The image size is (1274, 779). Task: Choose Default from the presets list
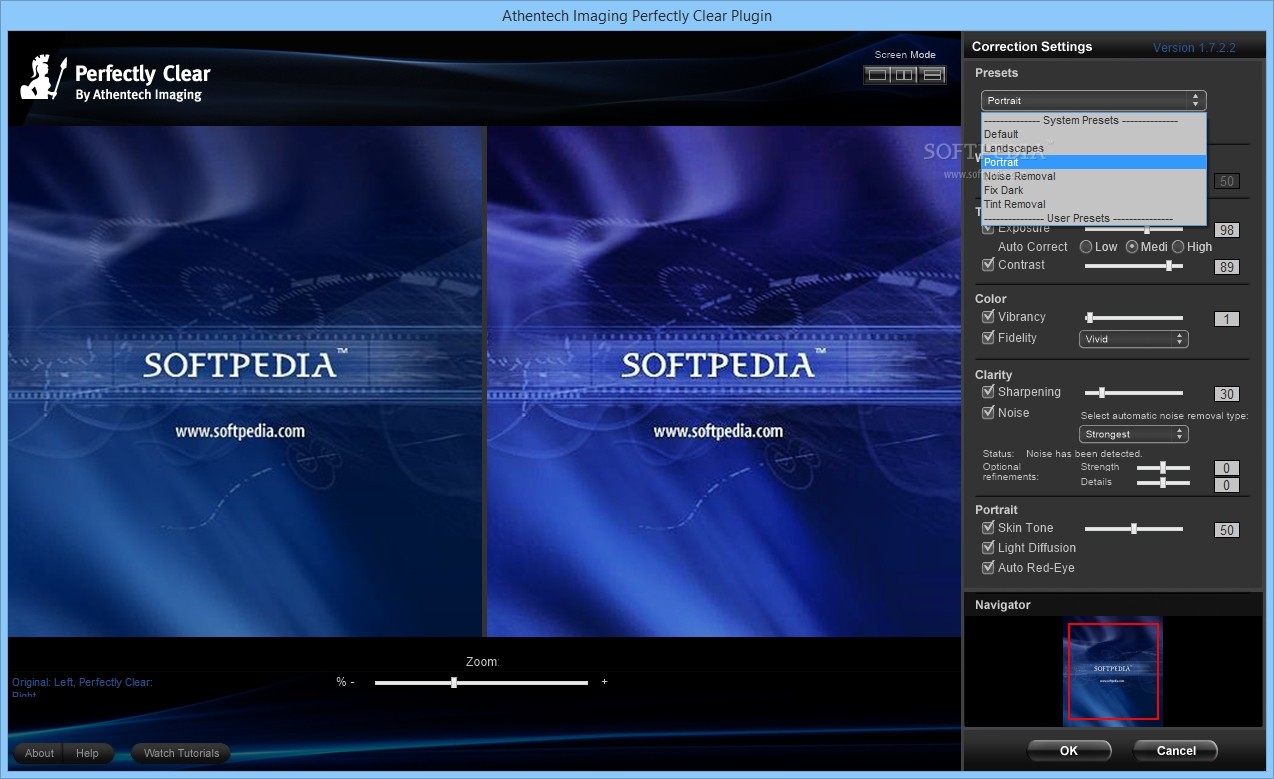[x=1094, y=134]
